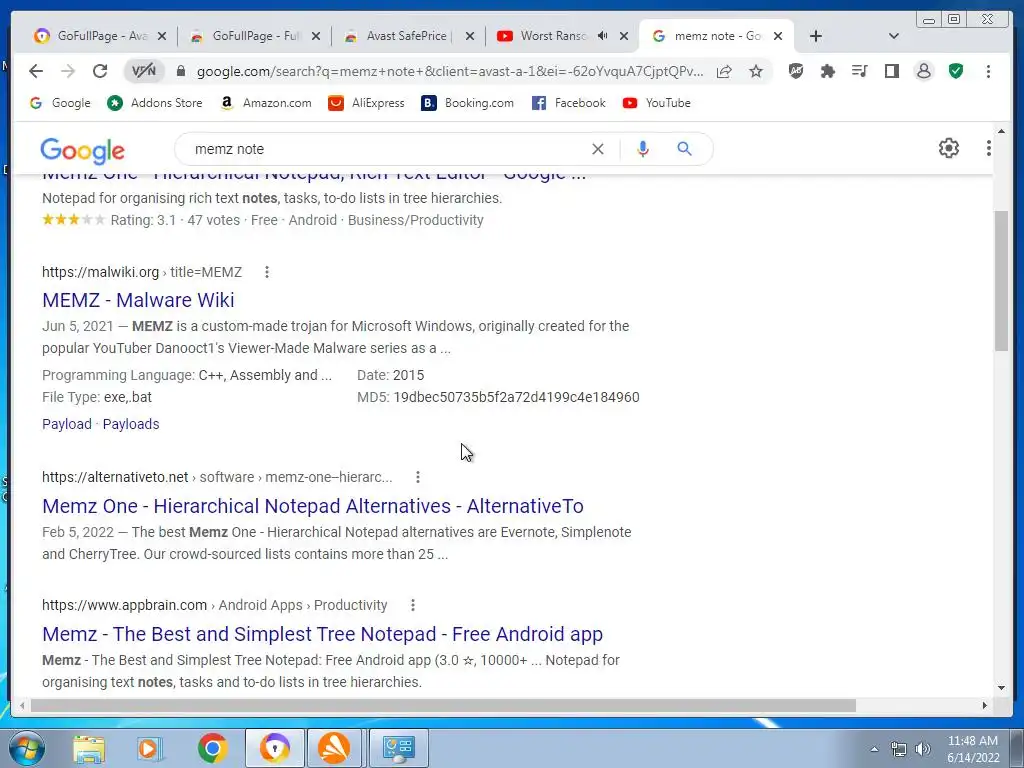Viewport: 1024px width, 768px height.
Task: Open the media controls playlist icon
Action: pyautogui.click(x=859, y=71)
